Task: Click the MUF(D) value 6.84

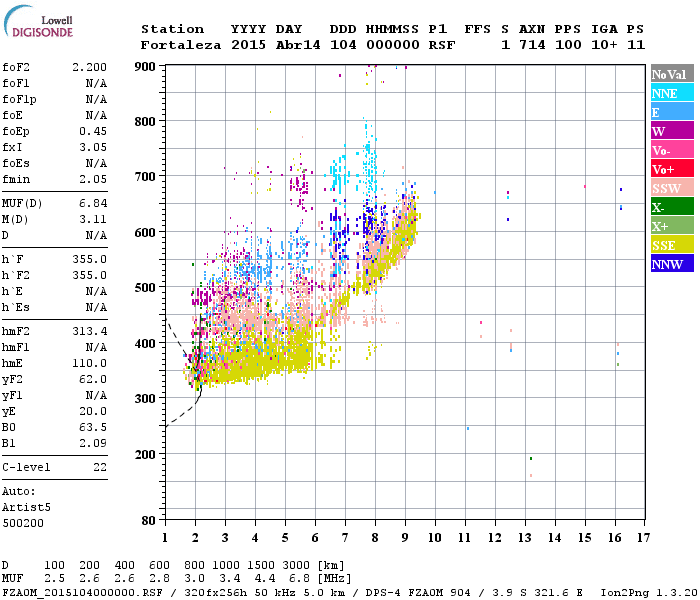Action: click(x=93, y=204)
